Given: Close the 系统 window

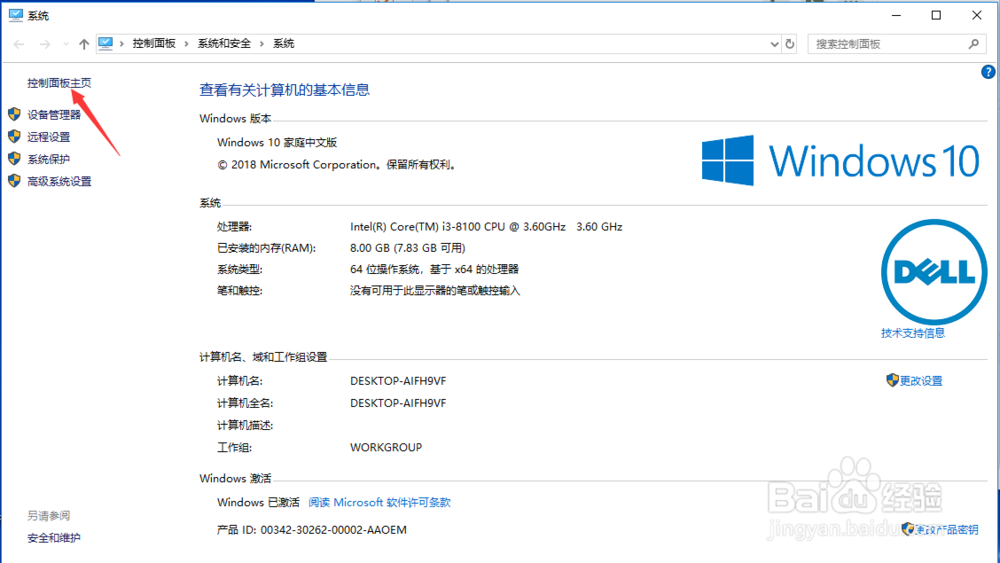Looking at the screenshot, I should tap(976, 15).
